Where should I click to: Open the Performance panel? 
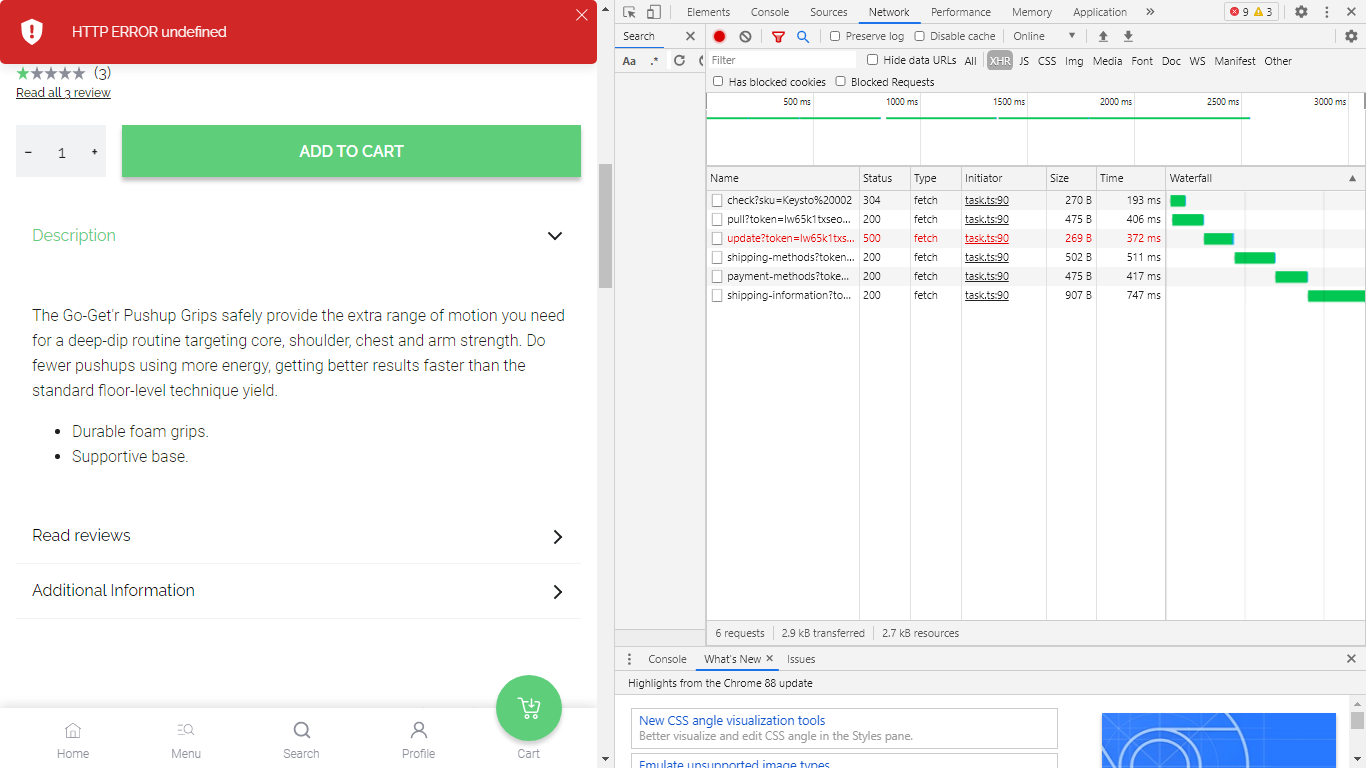(960, 12)
